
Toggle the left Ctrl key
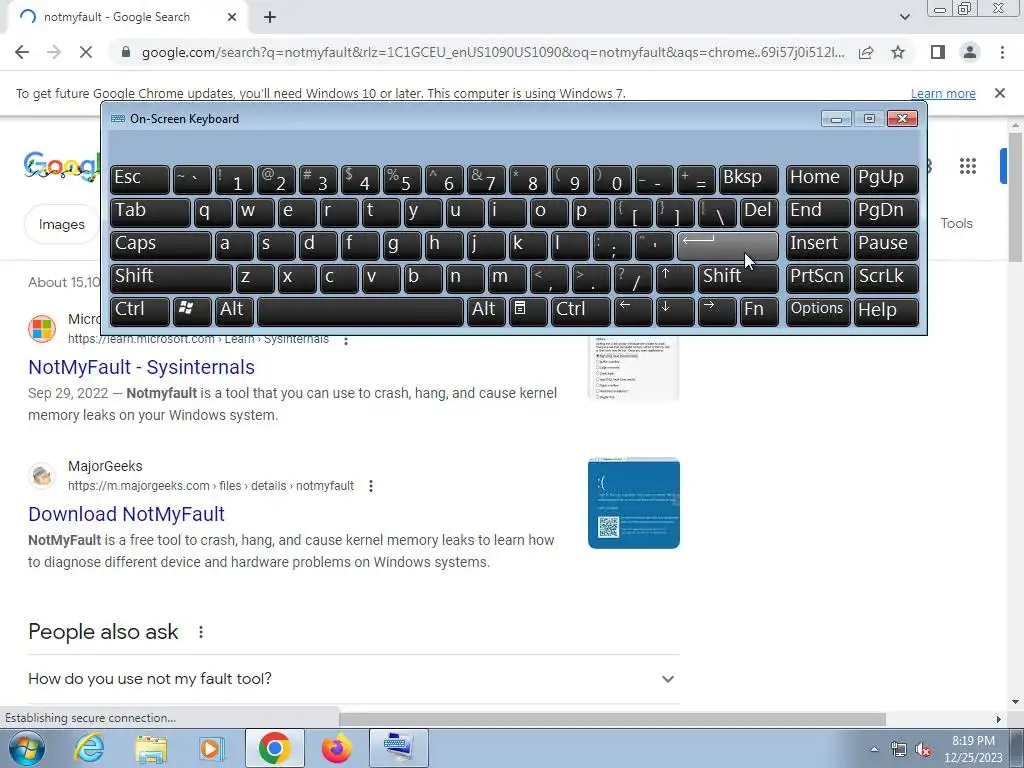(140, 311)
